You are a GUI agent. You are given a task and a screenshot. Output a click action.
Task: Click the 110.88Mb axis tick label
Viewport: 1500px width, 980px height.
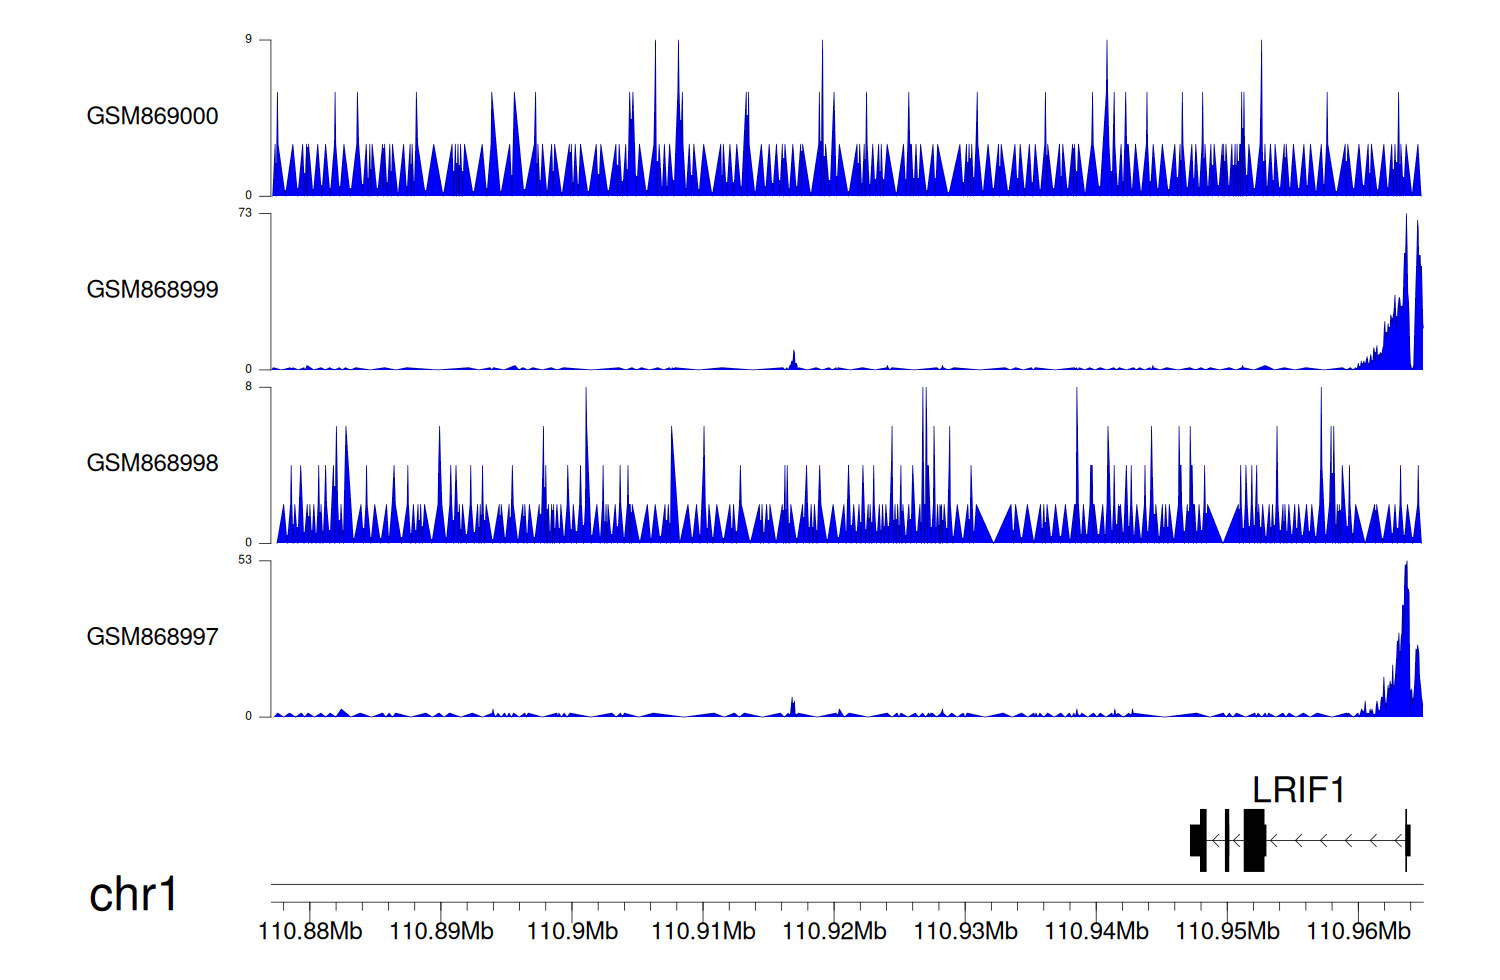tap(310, 932)
